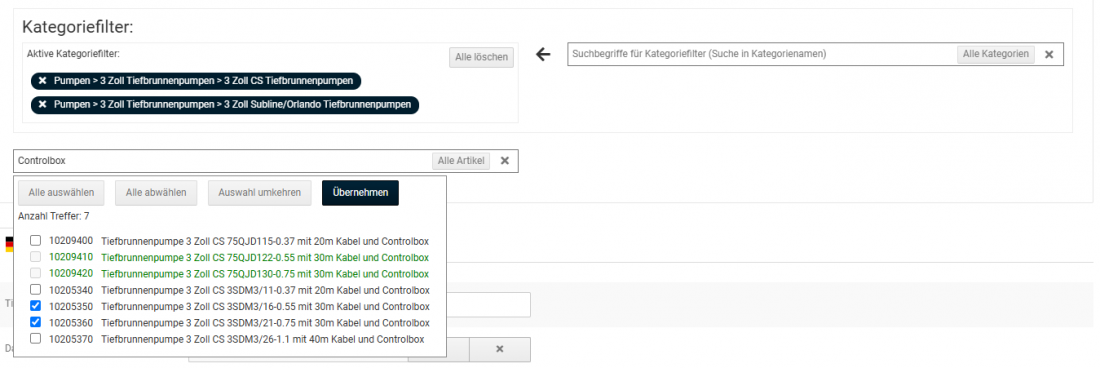Focus the Kategoriefilter search input
The image size is (1100, 368).
click(762, 54)
